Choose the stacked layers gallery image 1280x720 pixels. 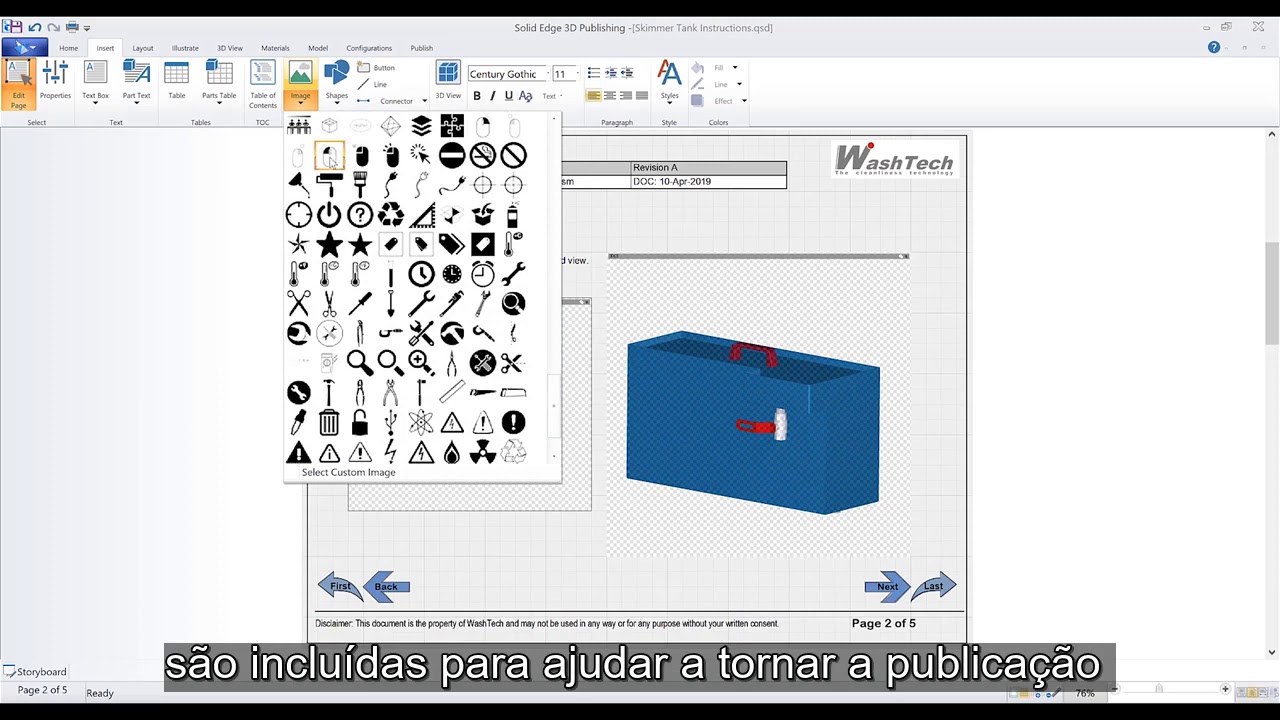pos(421,126)
